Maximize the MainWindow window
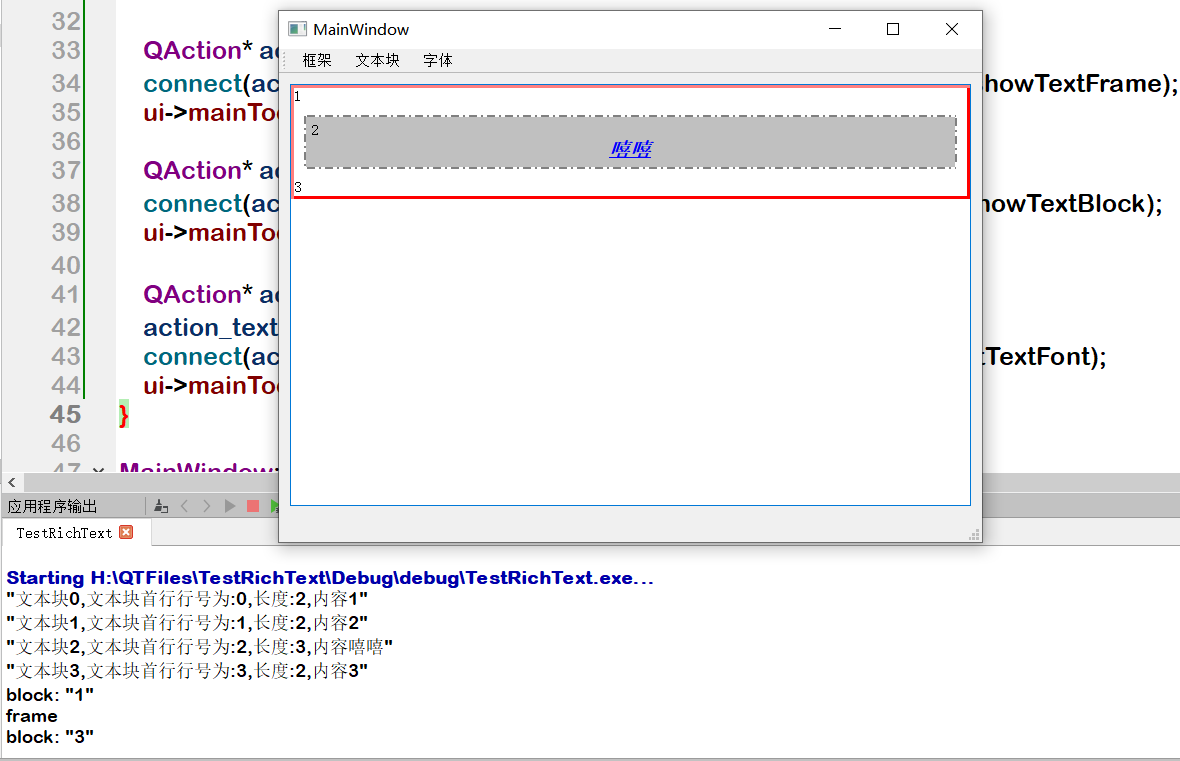The height and width of the screenshot is (761, 1180). [x=893, y=29]
